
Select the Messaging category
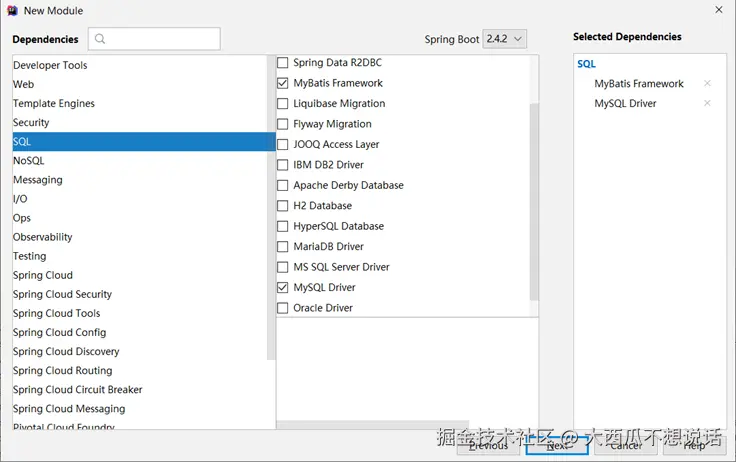pos(139,180)
